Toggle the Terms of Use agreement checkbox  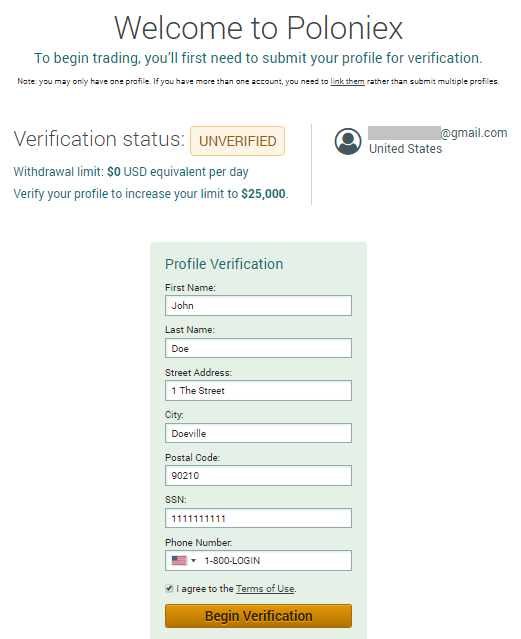click(x=169, y=588)
